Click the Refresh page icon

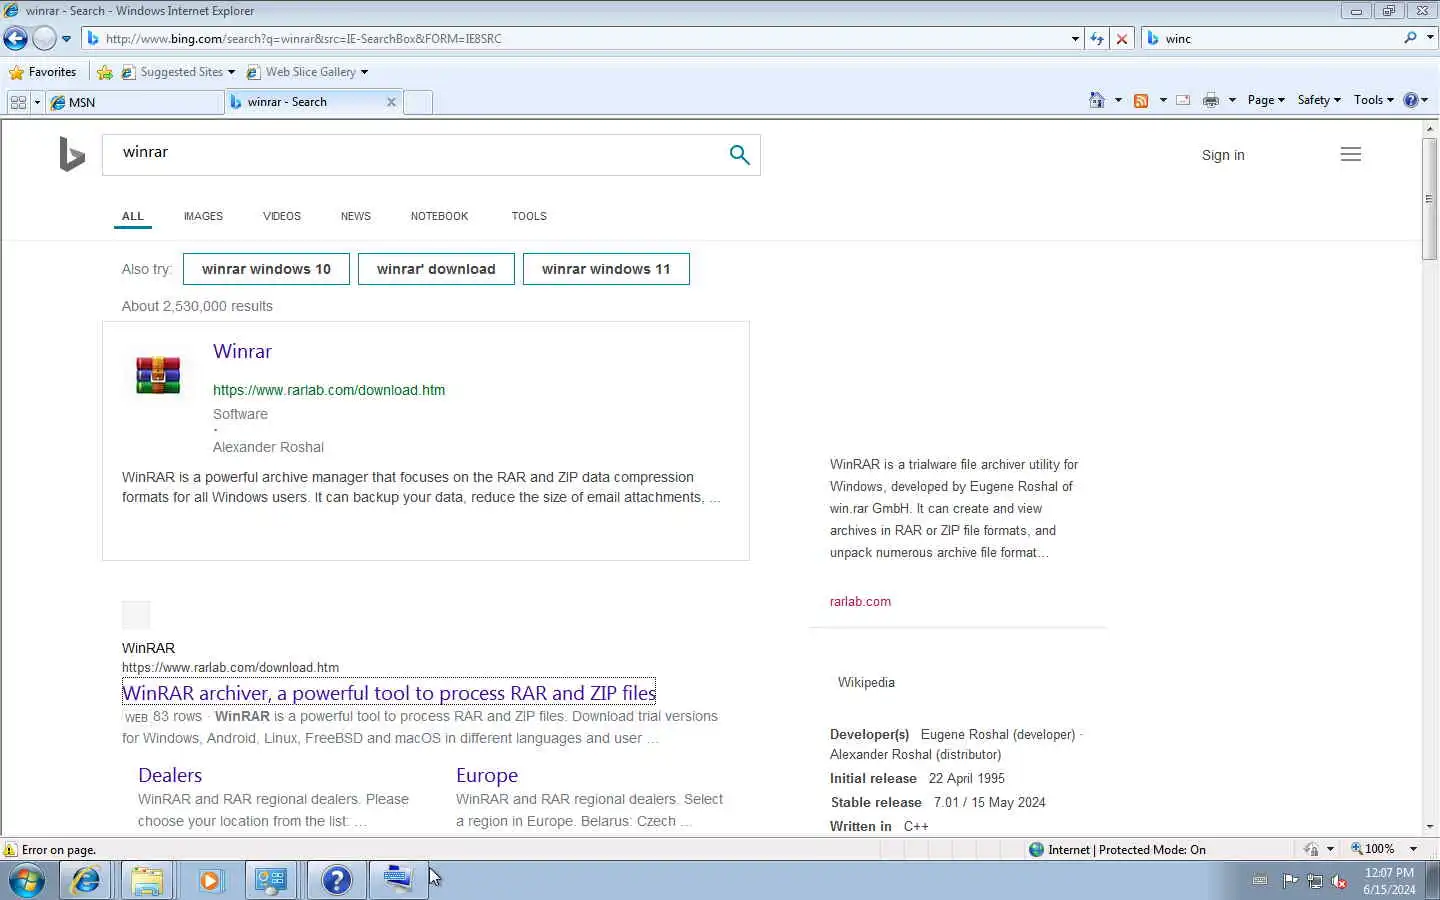tap(1097, 39)
